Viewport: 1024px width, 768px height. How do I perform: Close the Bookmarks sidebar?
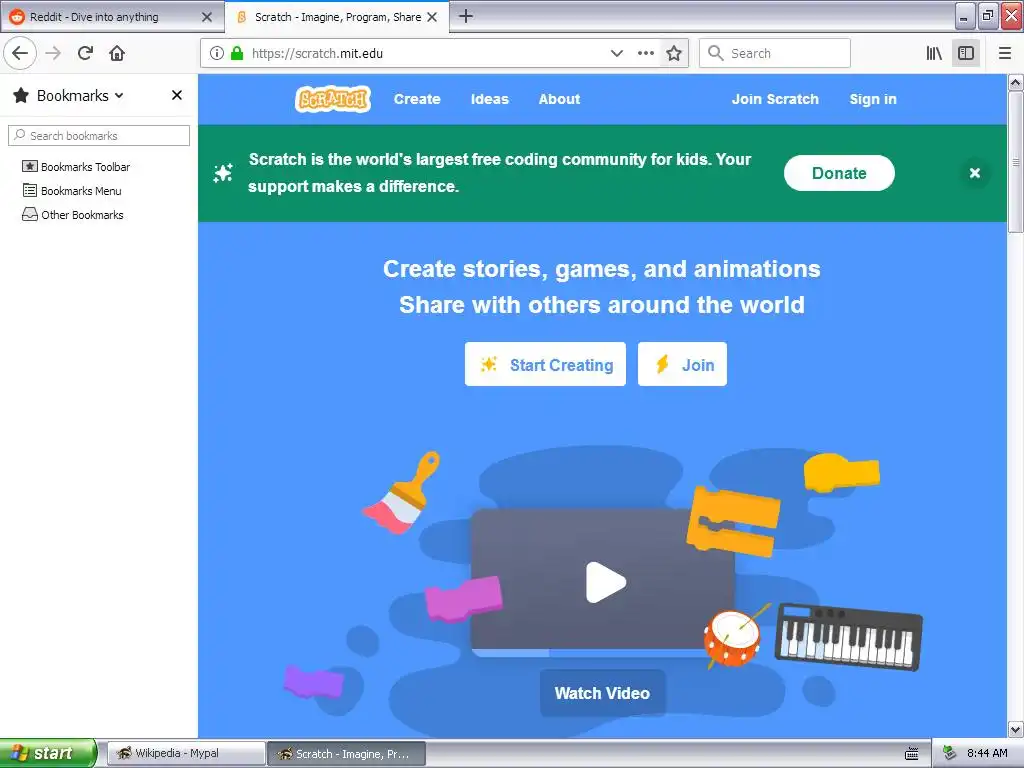coord(176,95)
